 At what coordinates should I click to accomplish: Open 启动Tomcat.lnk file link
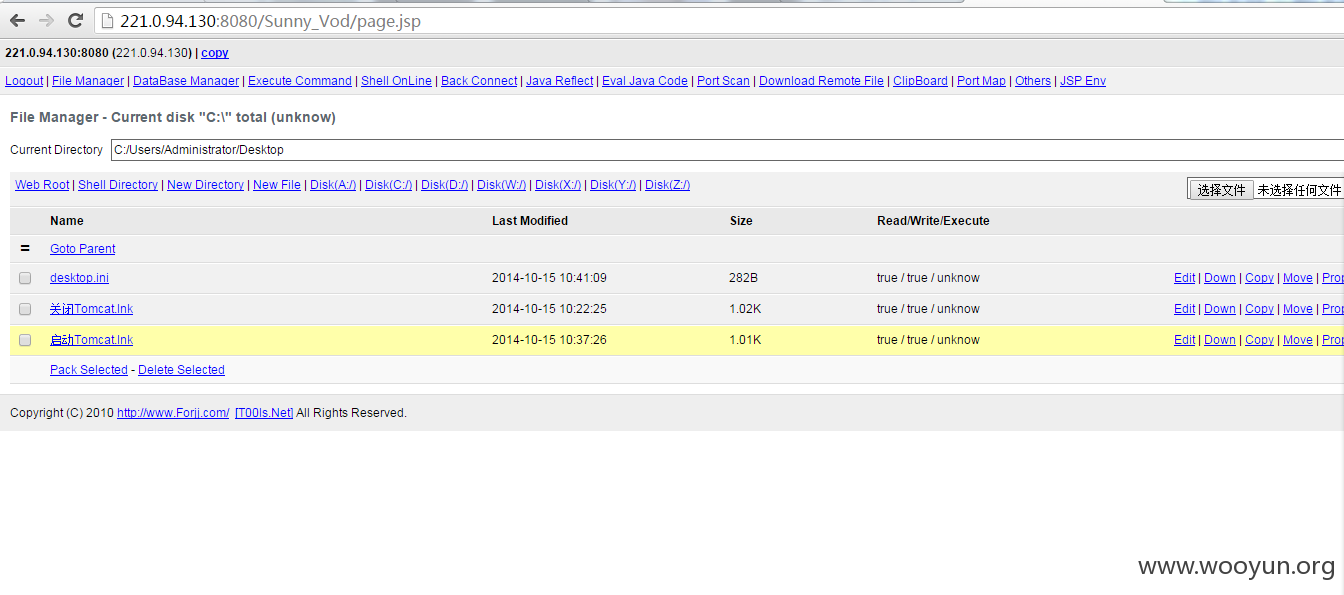tap(91, 340)
